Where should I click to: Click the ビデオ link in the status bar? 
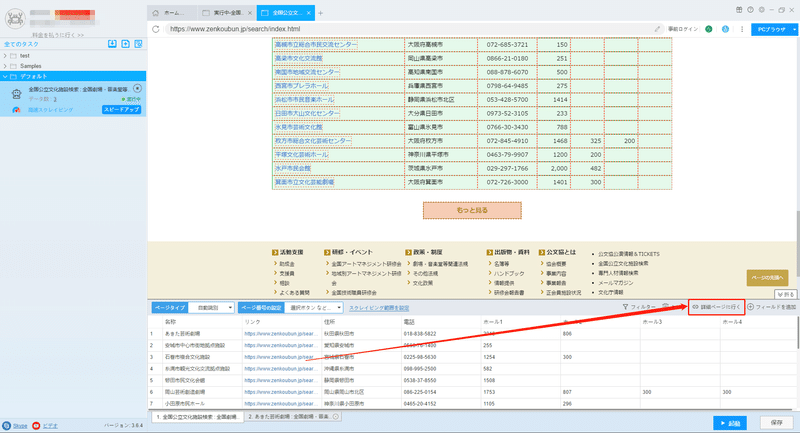coord(50,425)
